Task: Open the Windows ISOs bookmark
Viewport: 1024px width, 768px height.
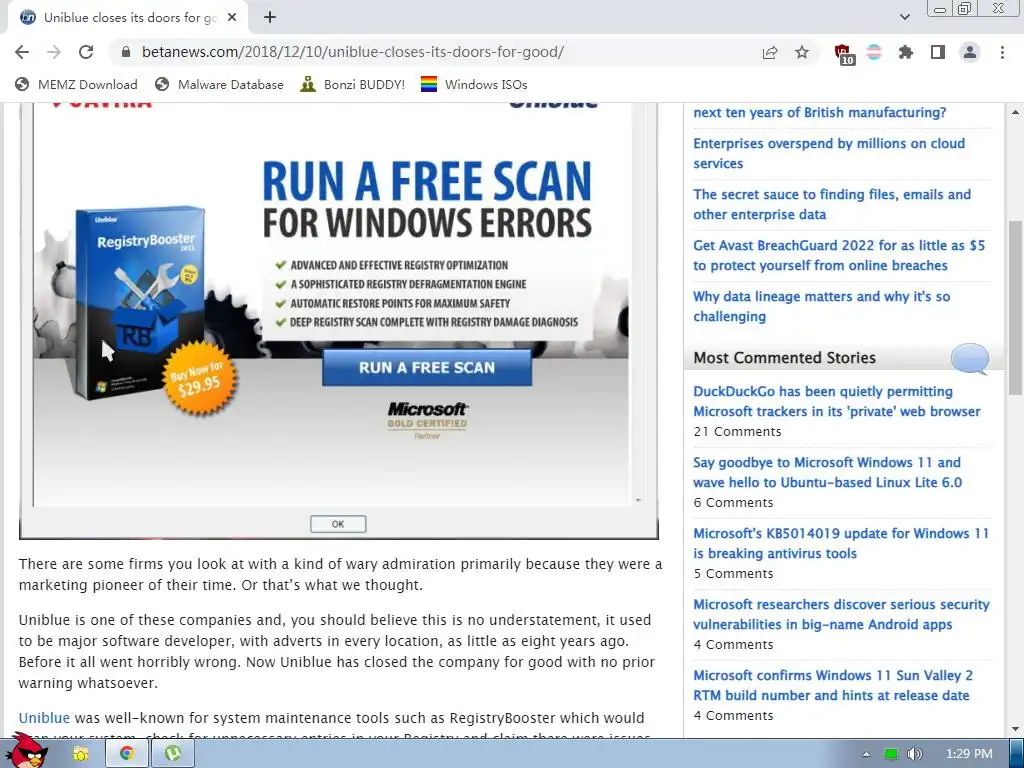Action: coord(474,84)
